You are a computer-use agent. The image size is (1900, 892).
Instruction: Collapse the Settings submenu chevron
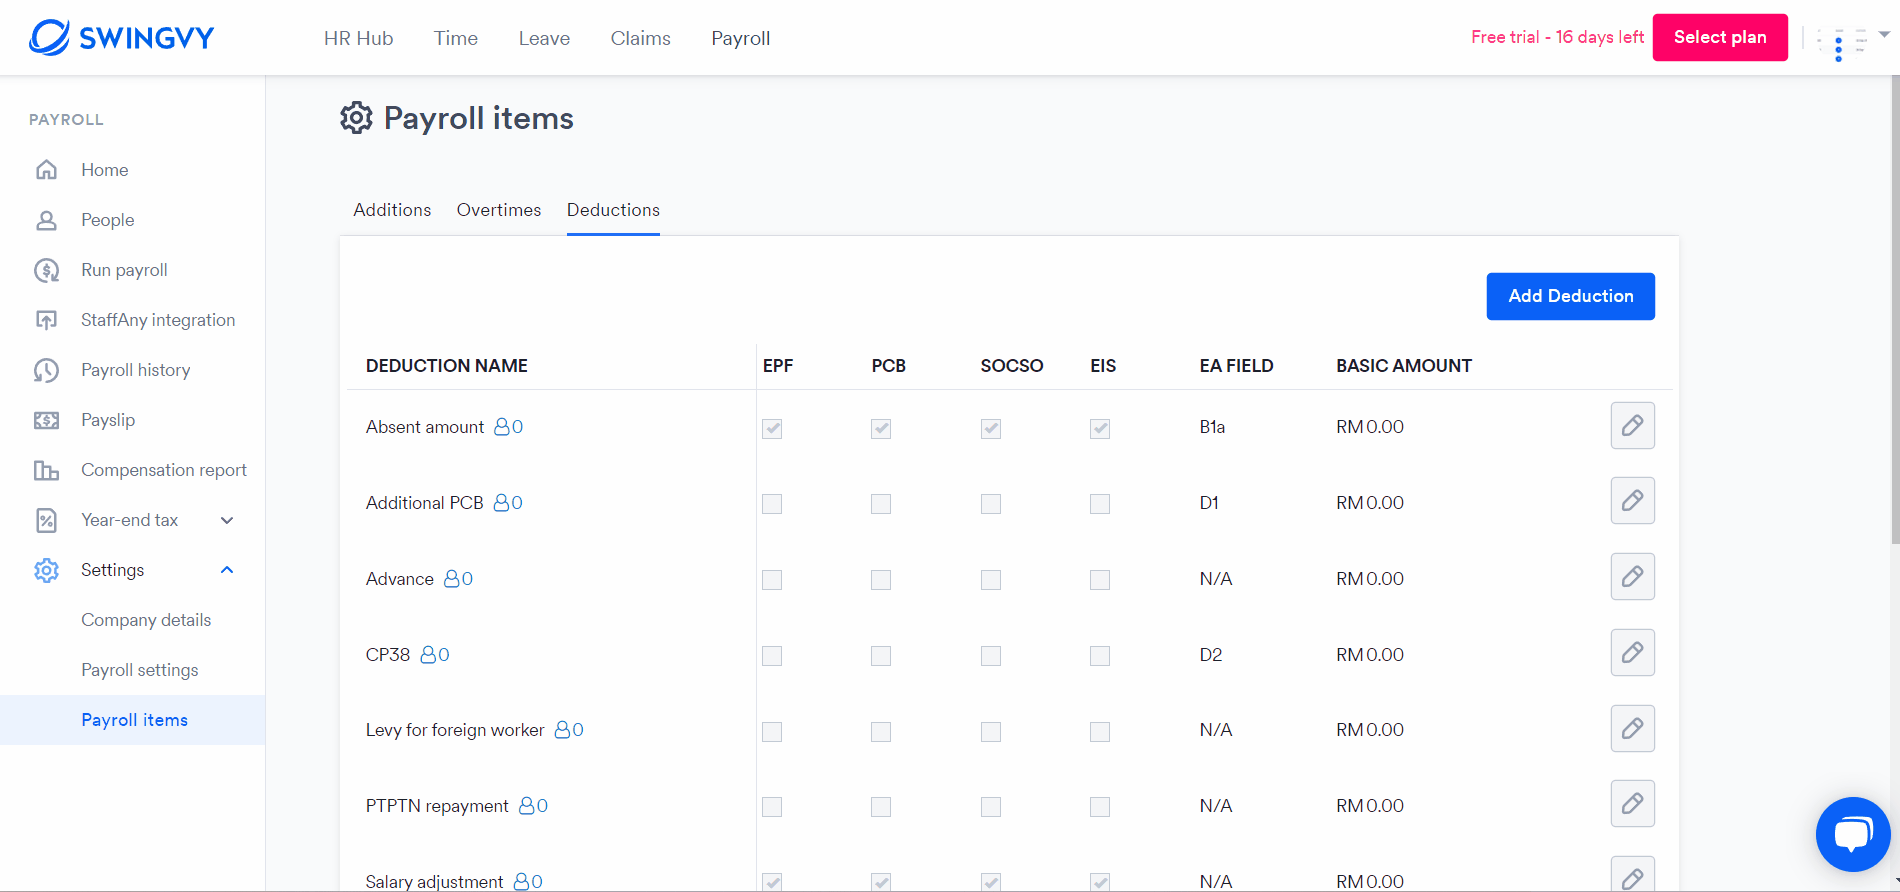pos(227,570)
